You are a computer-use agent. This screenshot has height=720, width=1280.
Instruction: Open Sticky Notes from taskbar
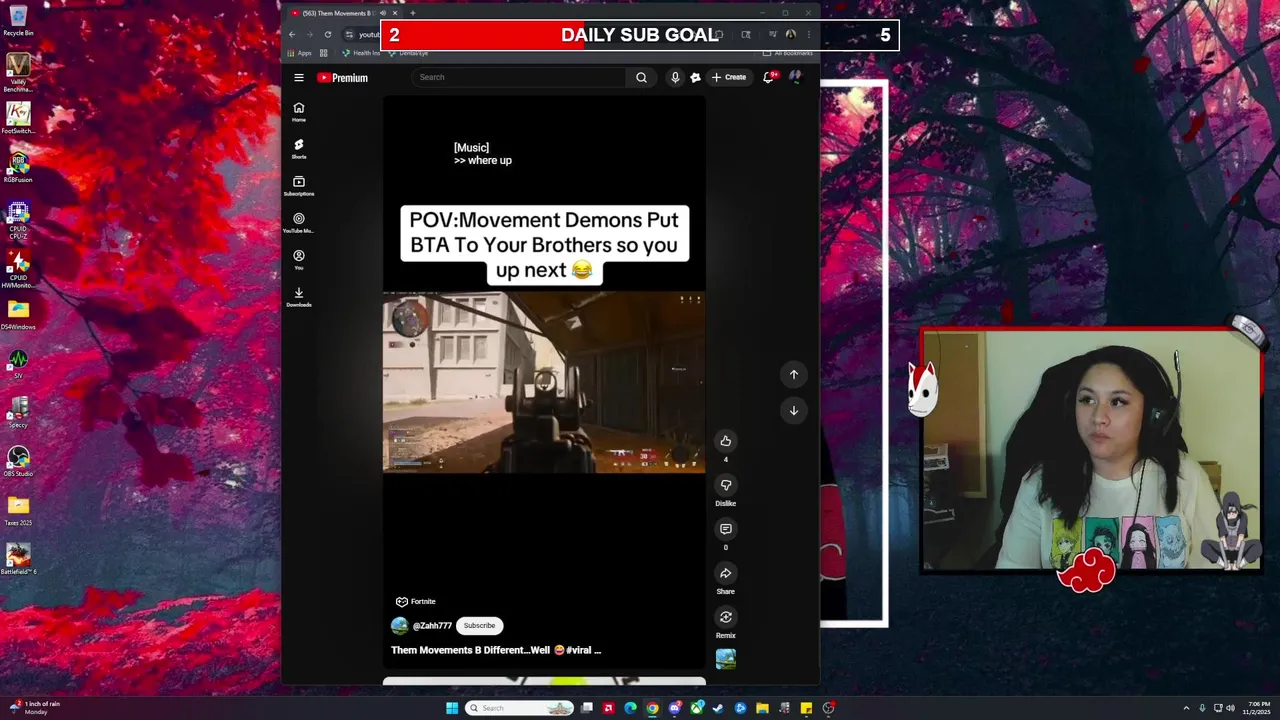click(806, 708)
